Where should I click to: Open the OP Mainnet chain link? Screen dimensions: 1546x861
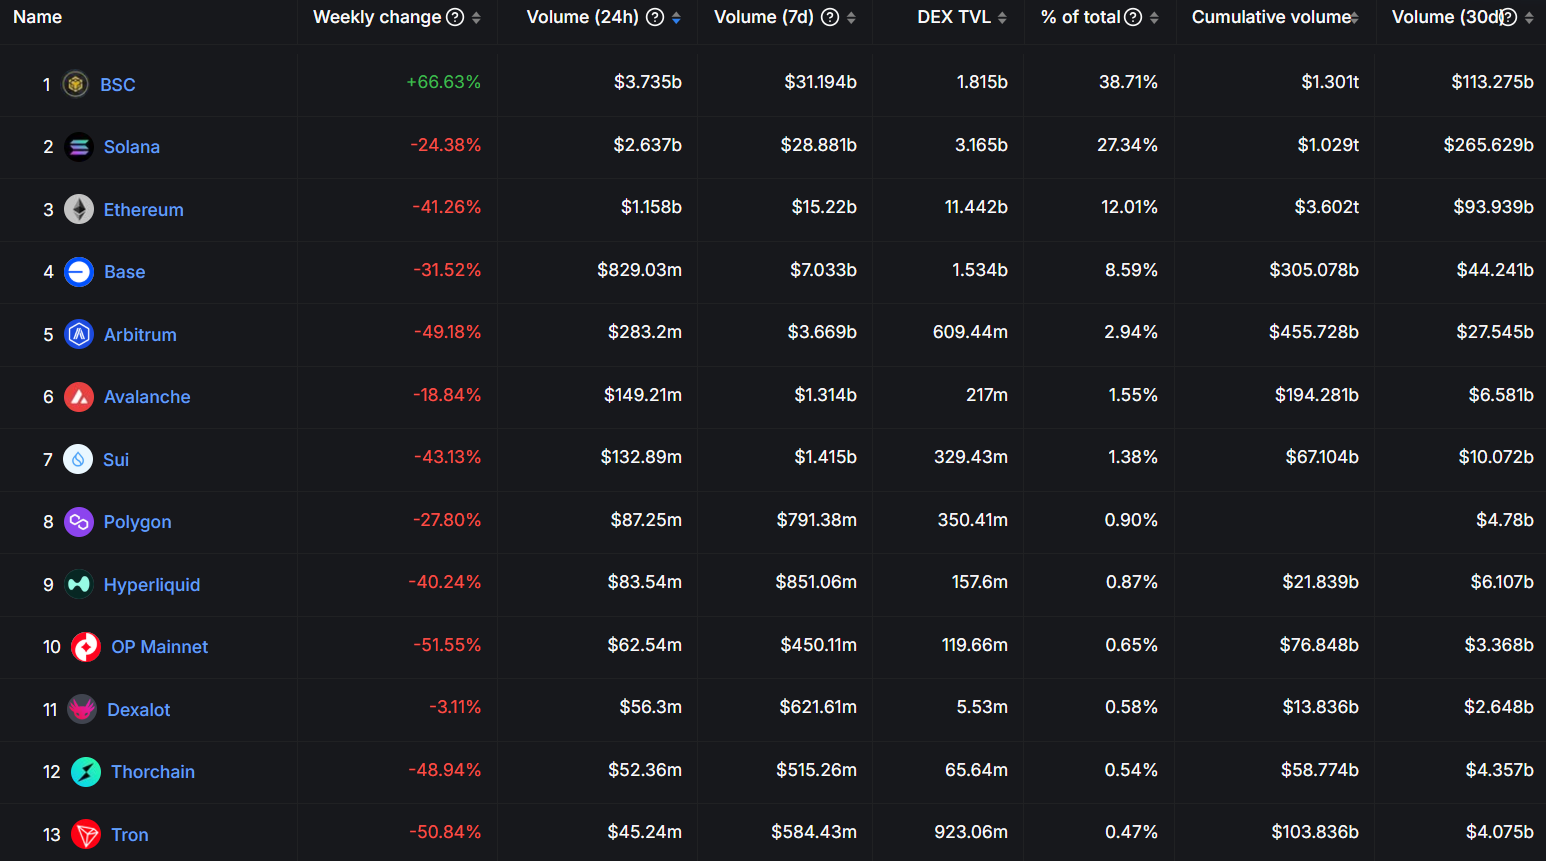click(x=160, y=647)
